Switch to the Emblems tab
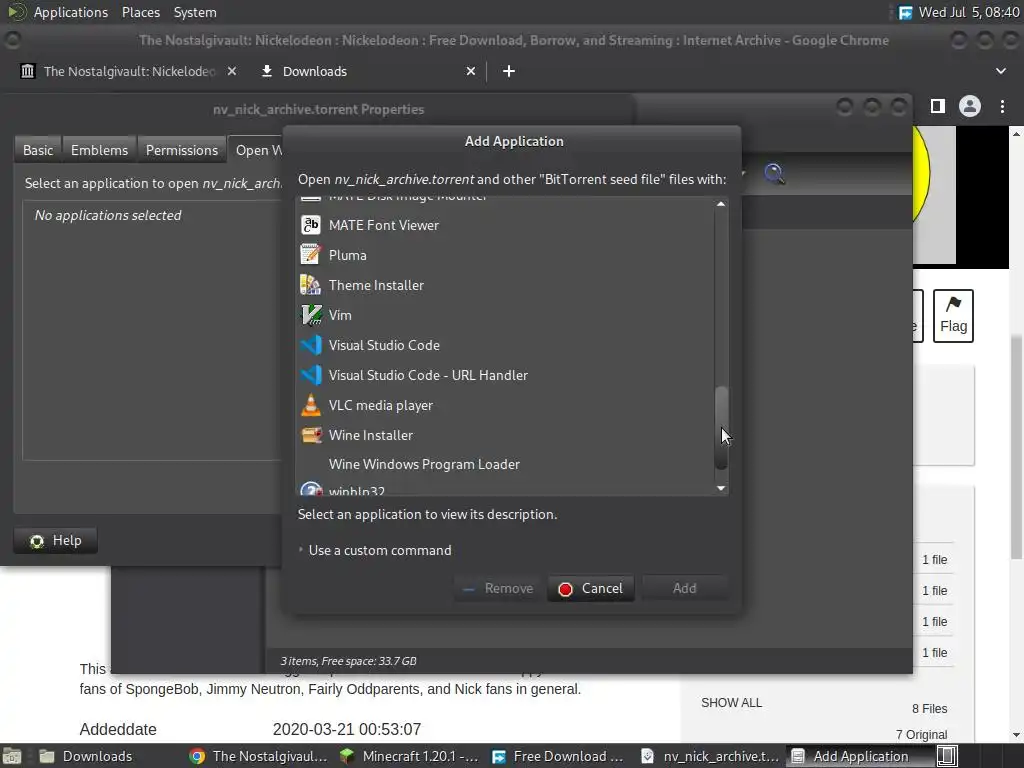The image size is (1024, 768). 99,150
